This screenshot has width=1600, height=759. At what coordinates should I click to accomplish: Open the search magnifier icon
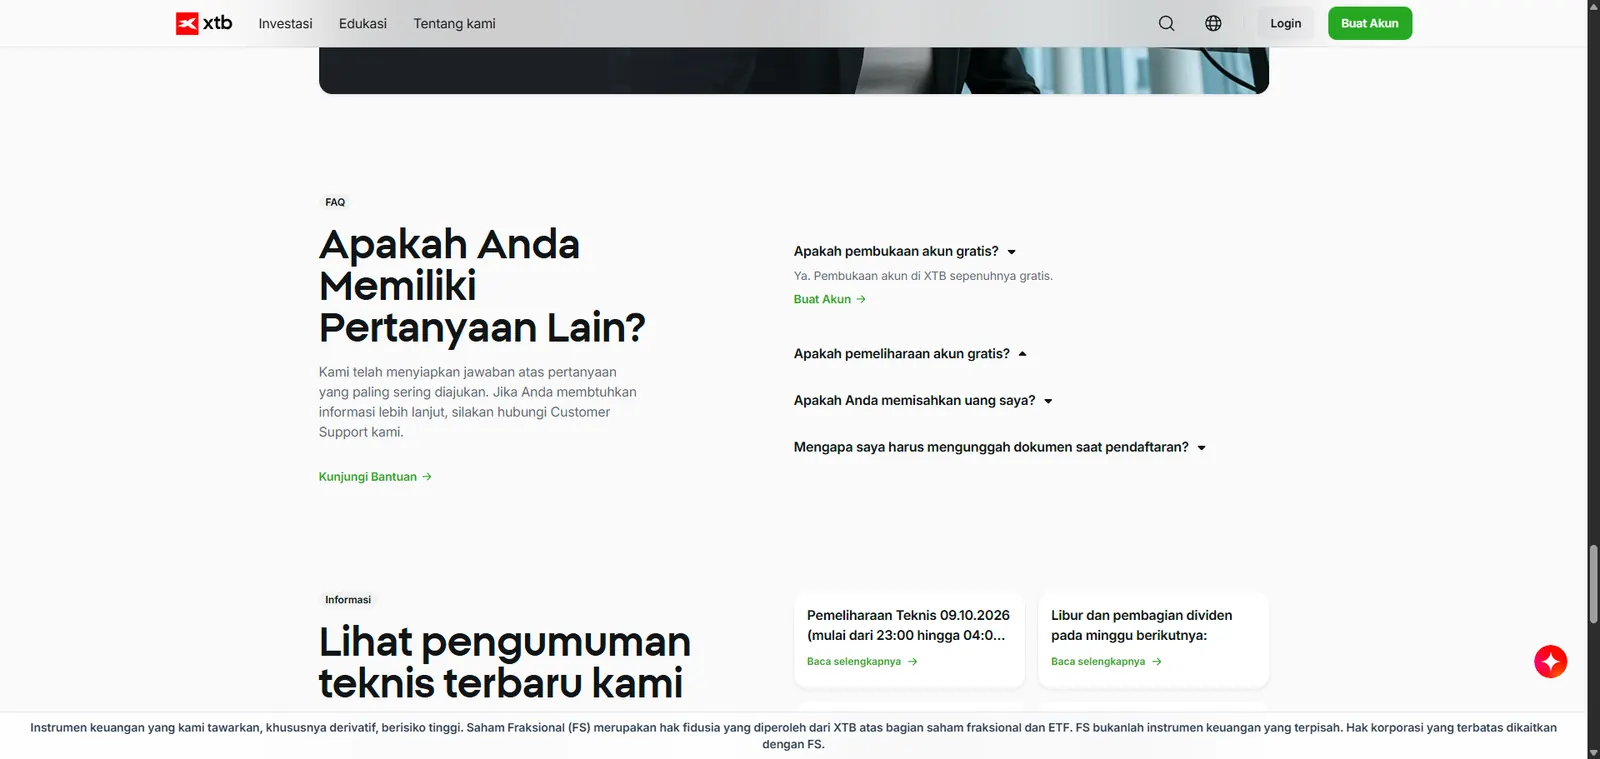click(1166, 23)
